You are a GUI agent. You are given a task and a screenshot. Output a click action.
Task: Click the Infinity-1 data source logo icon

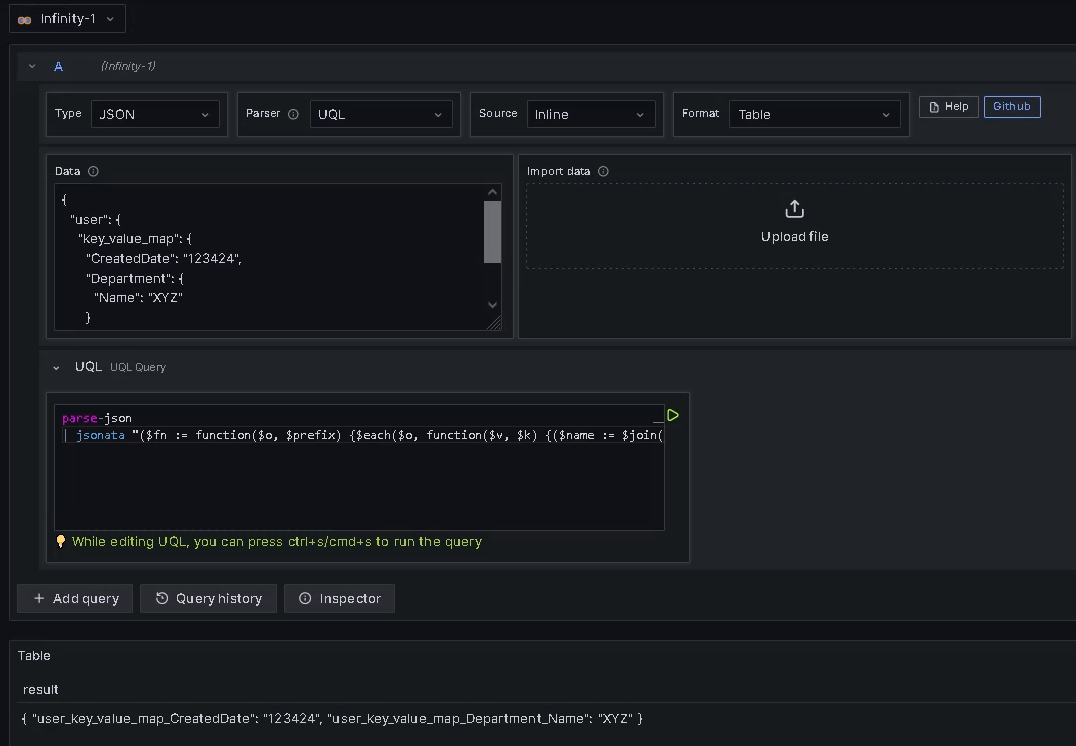[25, 19]
